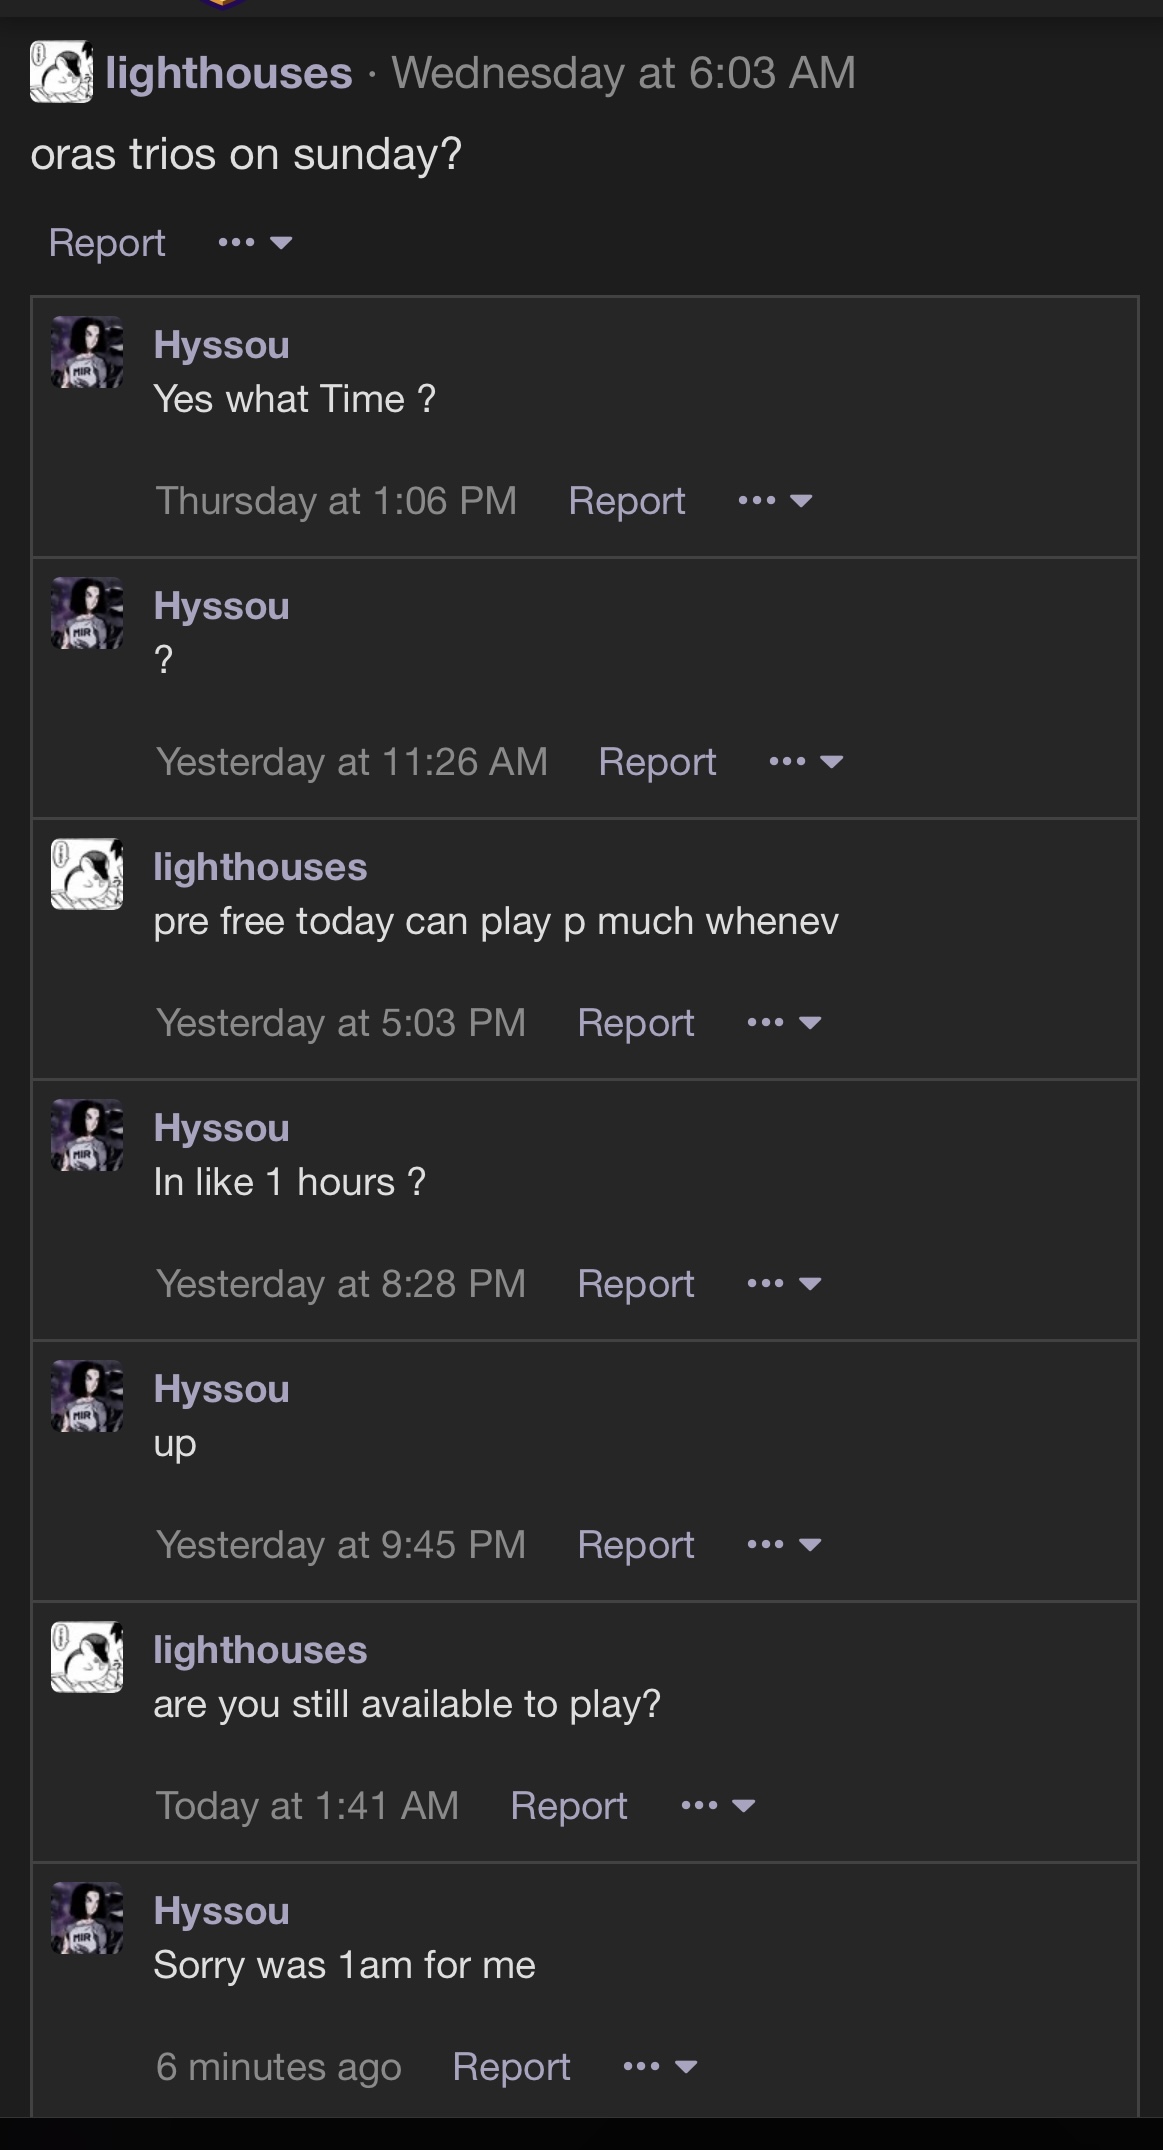Open options dropdown on 'Sorry was 1am for me'

[660, 2067]
